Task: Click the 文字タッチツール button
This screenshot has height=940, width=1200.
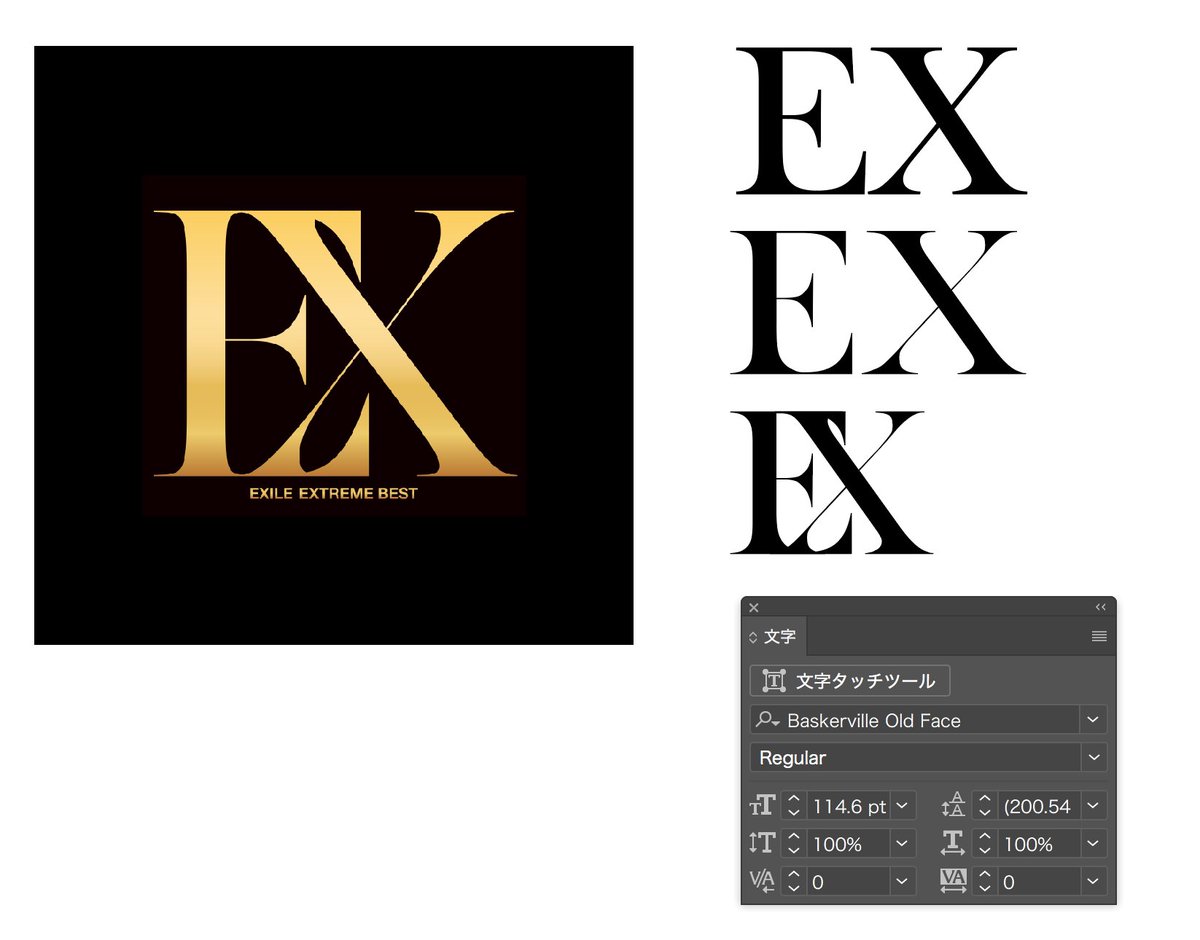Action: (850, 681)
